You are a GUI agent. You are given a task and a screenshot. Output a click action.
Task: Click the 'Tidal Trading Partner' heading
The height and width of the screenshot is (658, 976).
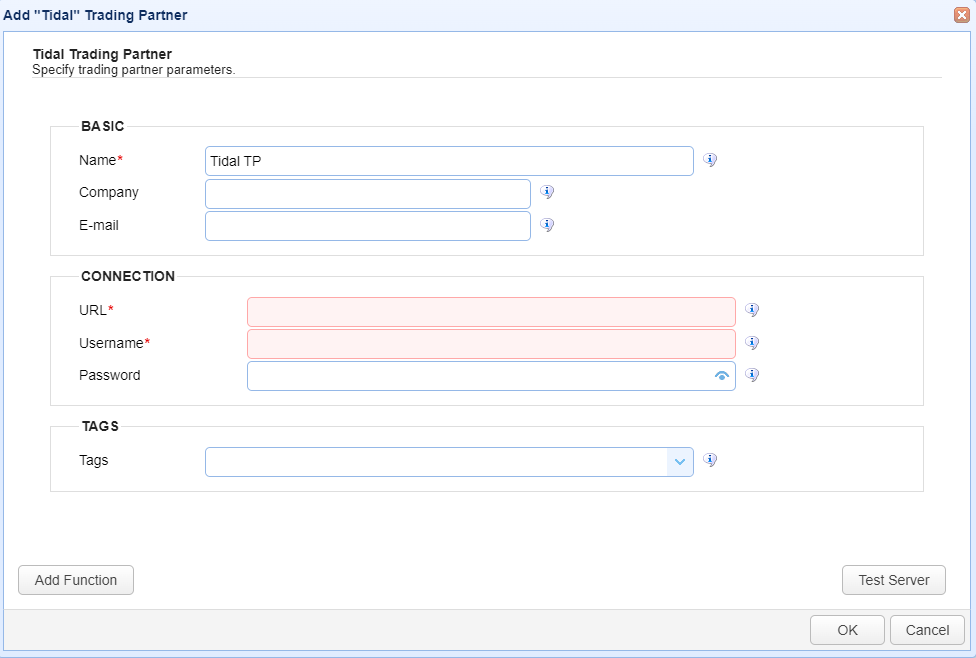click(102, 54)
